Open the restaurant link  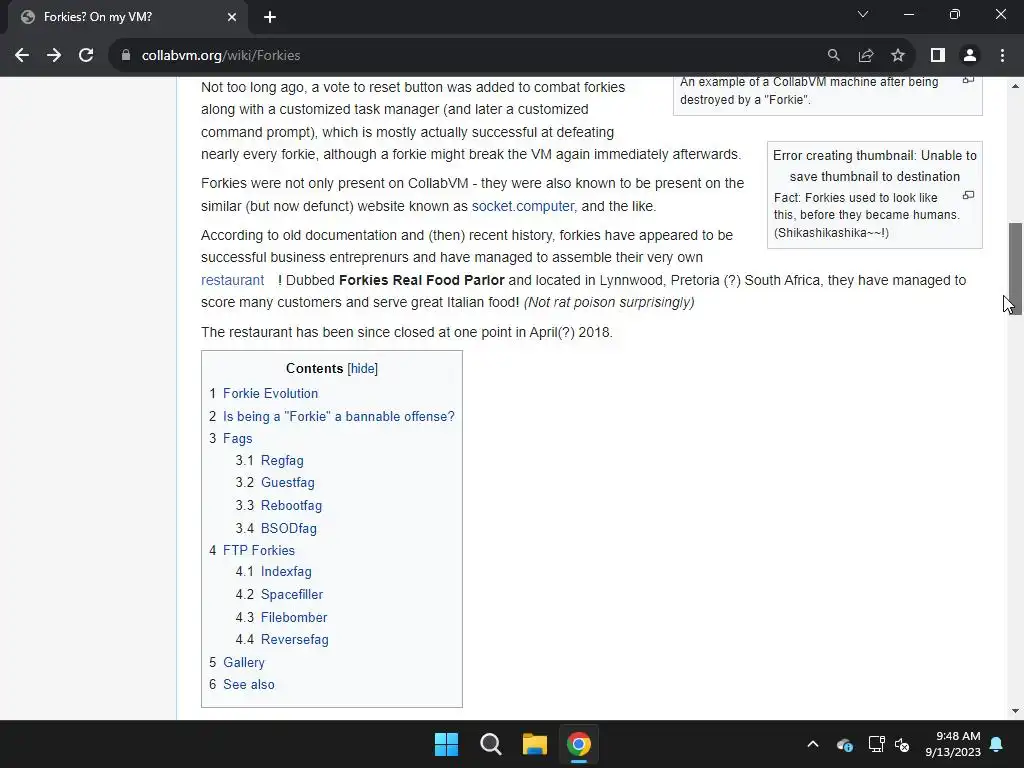point(232,280)
